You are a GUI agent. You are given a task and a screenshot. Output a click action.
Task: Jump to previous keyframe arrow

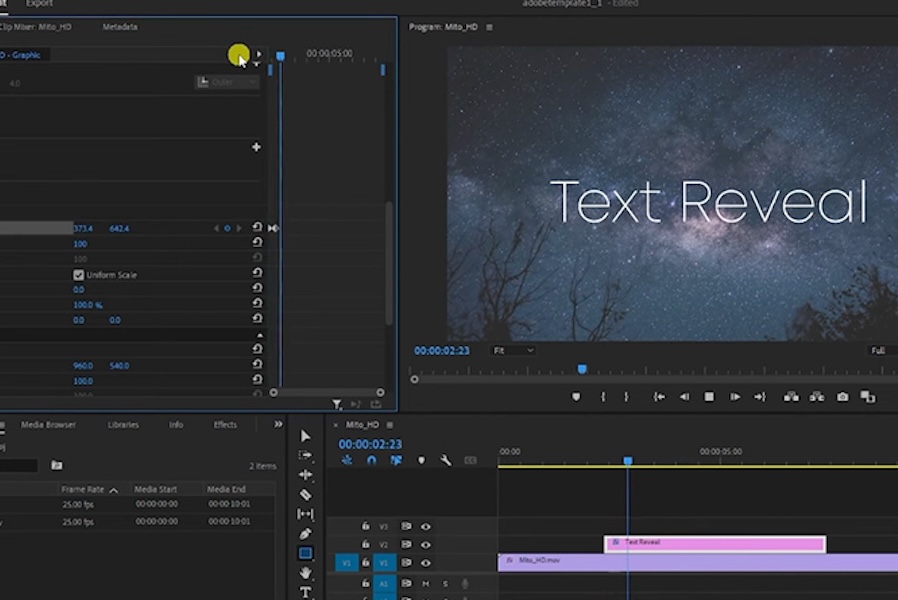(x=216, y=228)
